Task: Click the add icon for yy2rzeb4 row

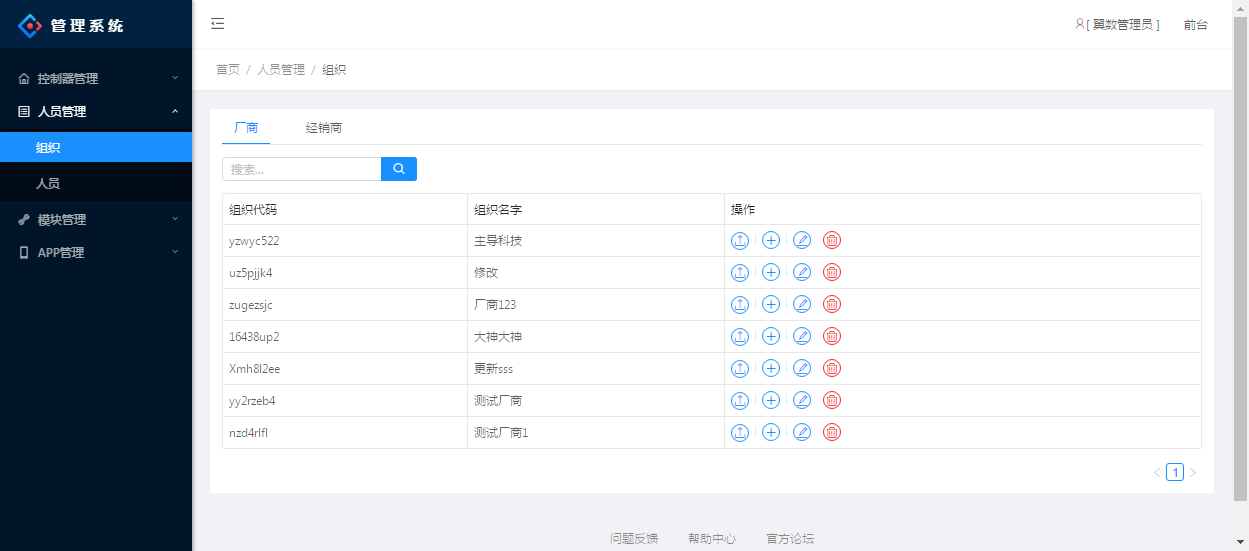Action: pyautogui.click(x=771, y=400)
